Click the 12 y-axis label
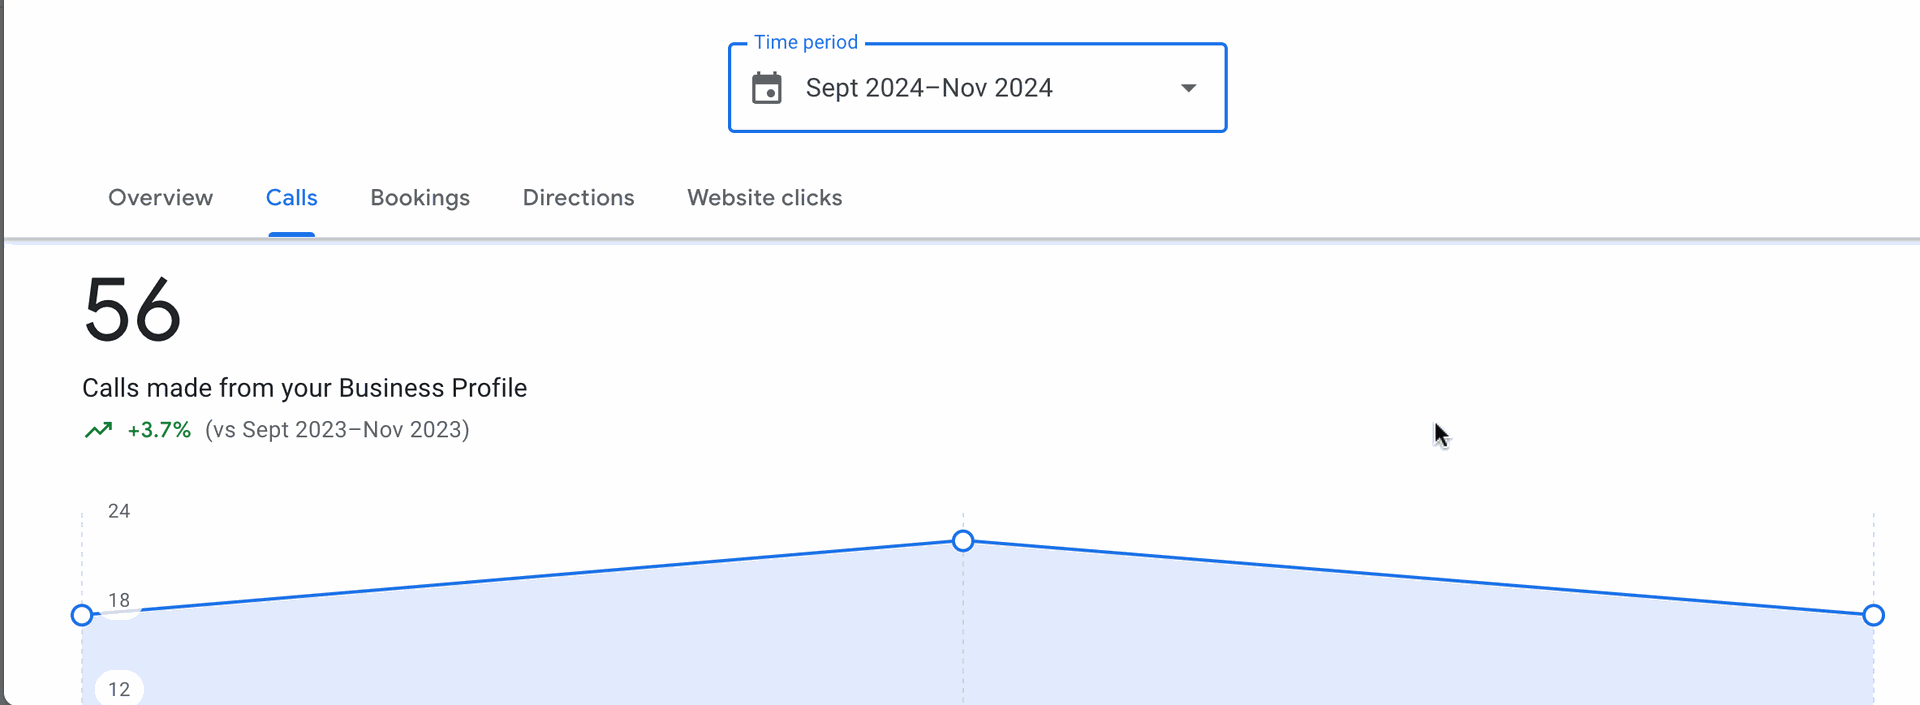1920x705 pixels. click(x=119, y=689)
